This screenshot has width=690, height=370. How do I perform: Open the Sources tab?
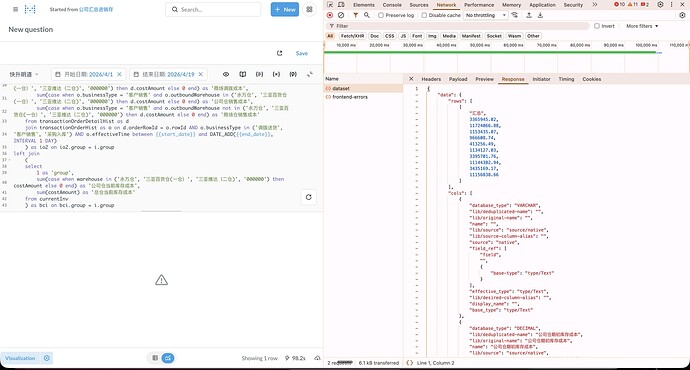coord(419,5)
